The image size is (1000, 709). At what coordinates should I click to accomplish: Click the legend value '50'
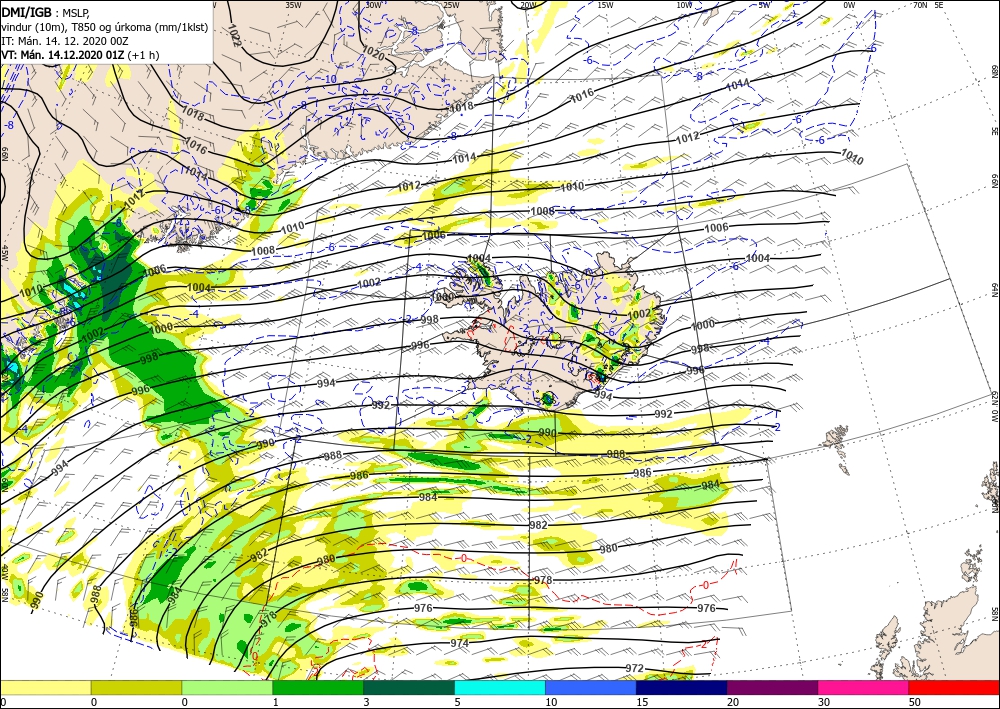pos(914,702)
